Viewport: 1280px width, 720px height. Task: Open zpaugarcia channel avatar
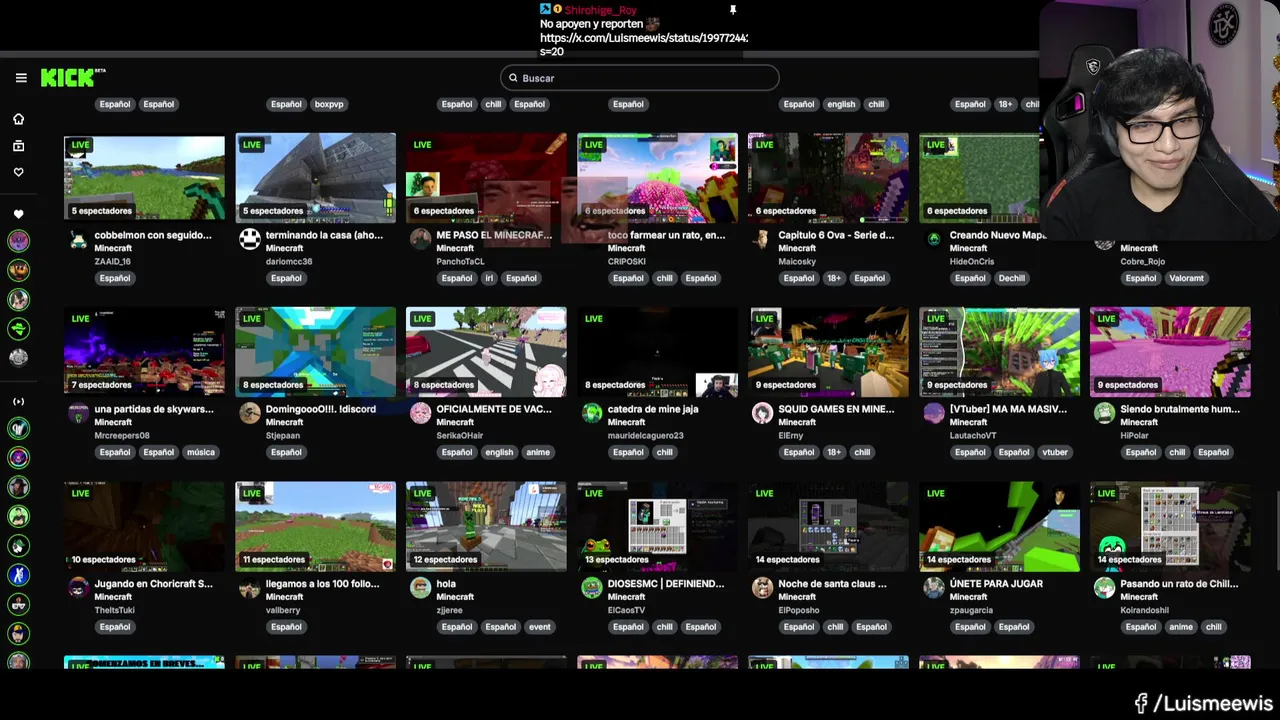934,589
